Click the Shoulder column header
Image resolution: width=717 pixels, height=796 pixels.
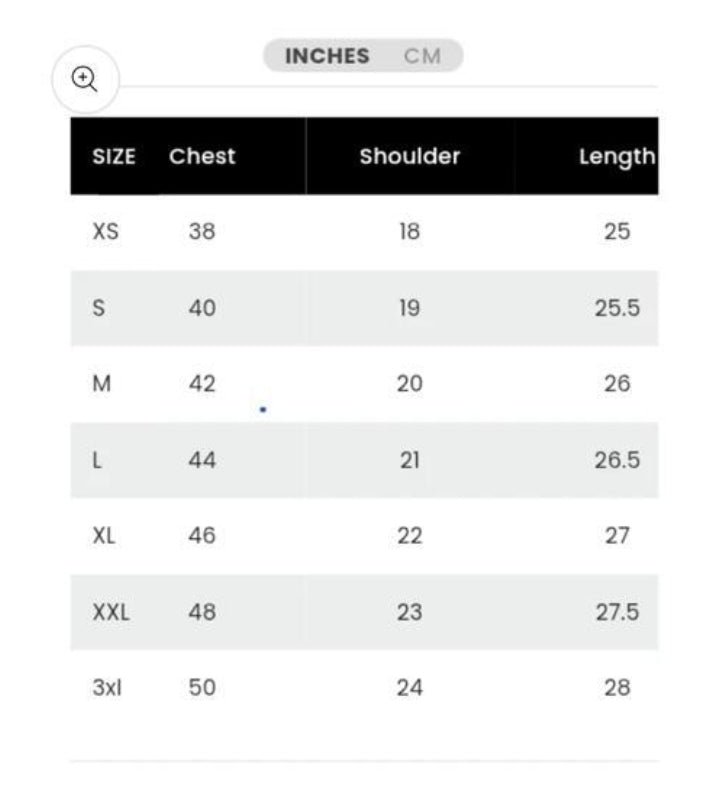pos(410,156)
